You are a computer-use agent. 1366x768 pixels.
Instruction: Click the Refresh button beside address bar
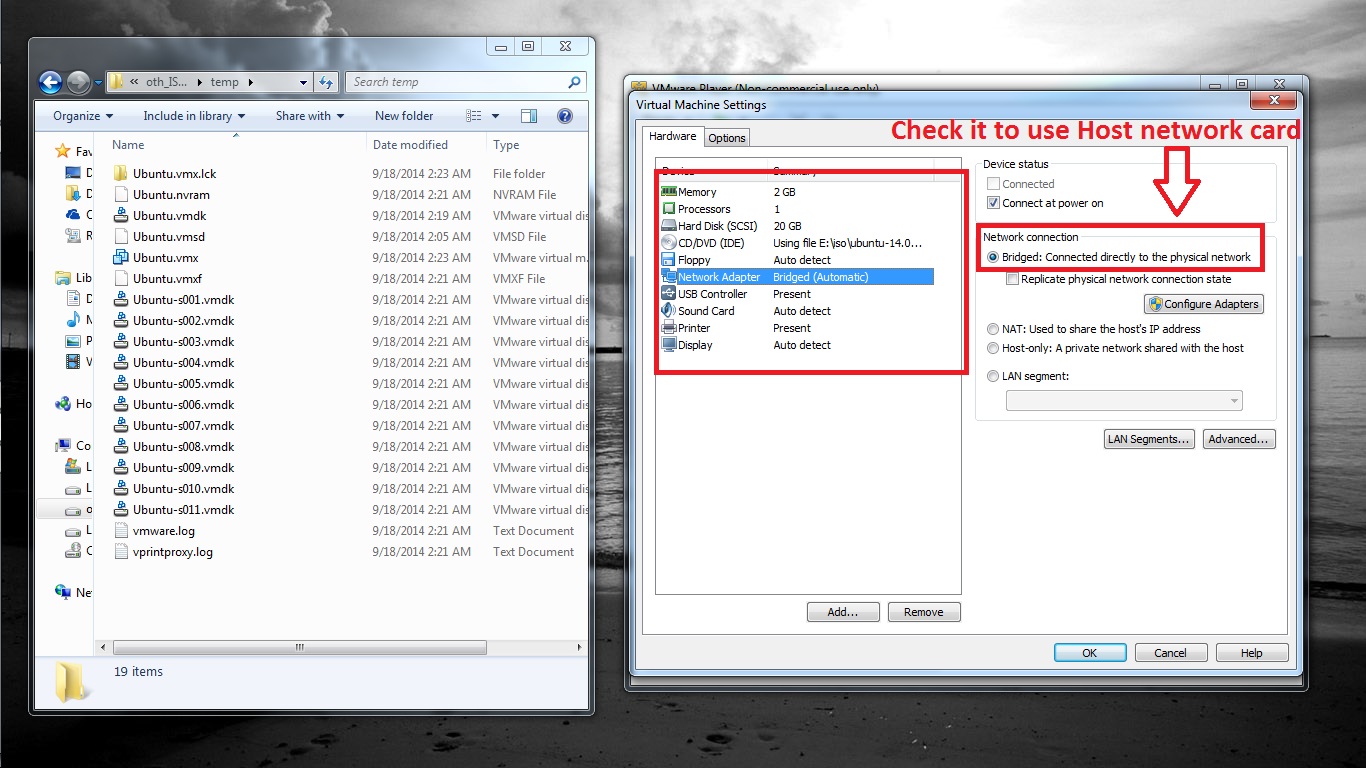point(326,82)
